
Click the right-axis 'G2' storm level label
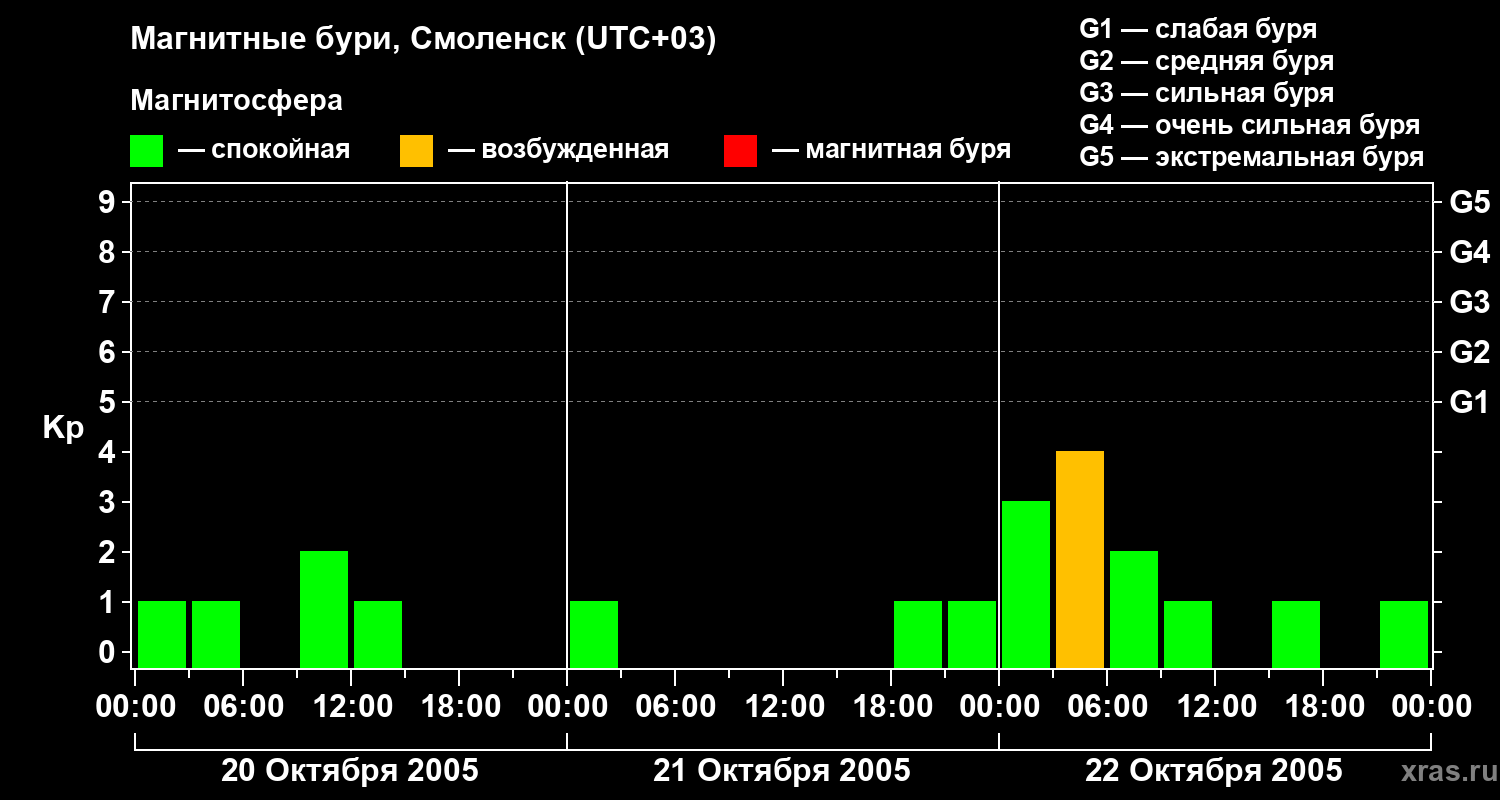[x=1470, y=352]
